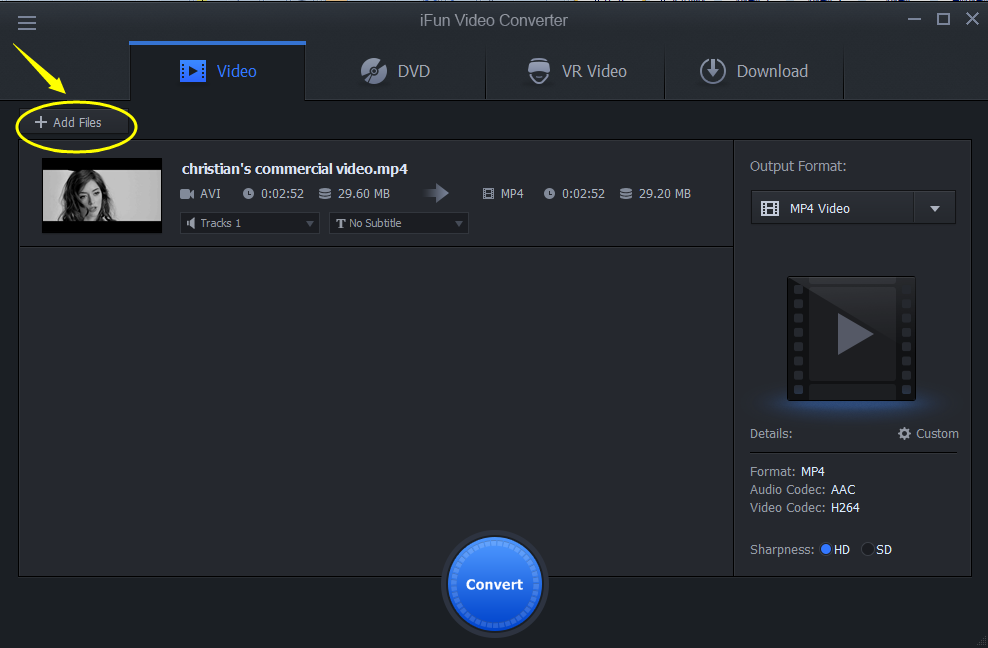Click the Audio Codec AAC value
The image size is (988, 648).
pyautogui.click(x=843, y=490)
